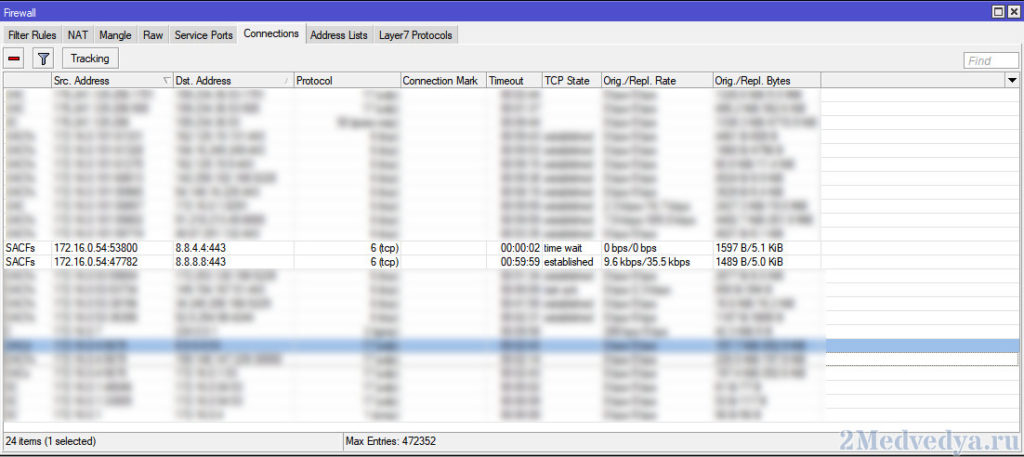Click rate value 0 bps/0 bps
Screen dimensions: 1024x457
coord(630,248)
